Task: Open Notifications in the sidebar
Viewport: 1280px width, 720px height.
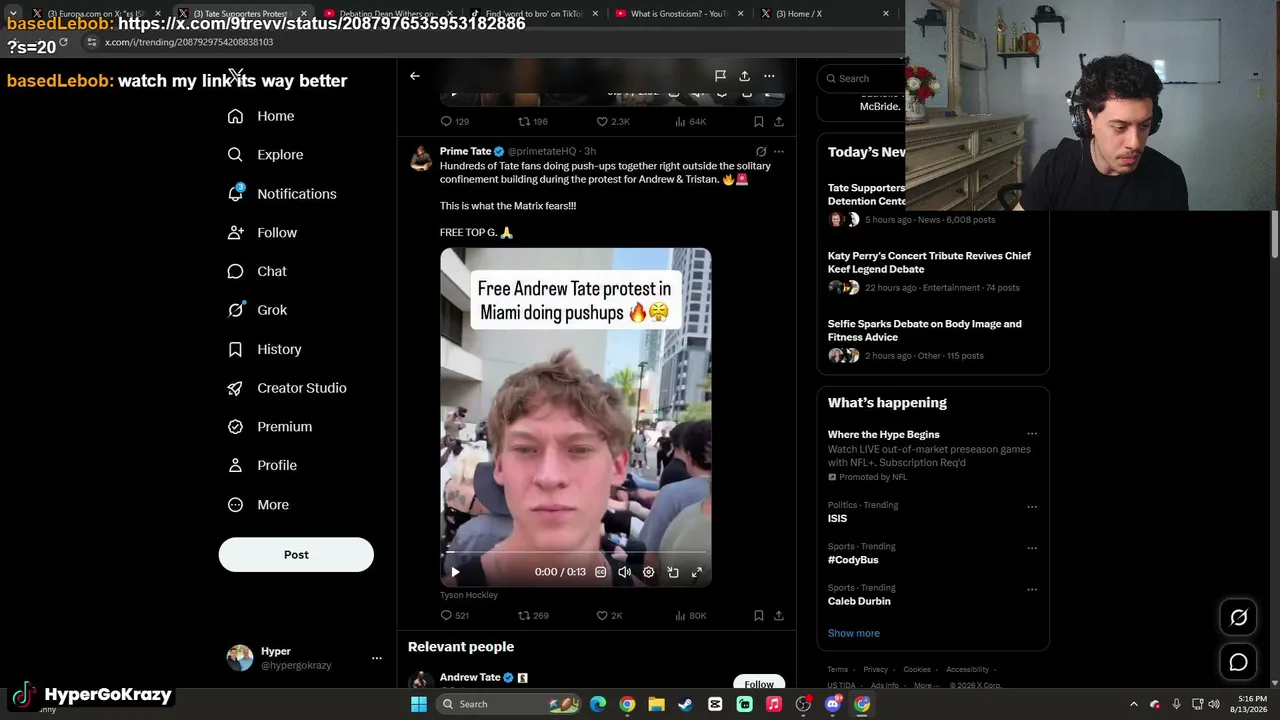Action: (282, 194)
